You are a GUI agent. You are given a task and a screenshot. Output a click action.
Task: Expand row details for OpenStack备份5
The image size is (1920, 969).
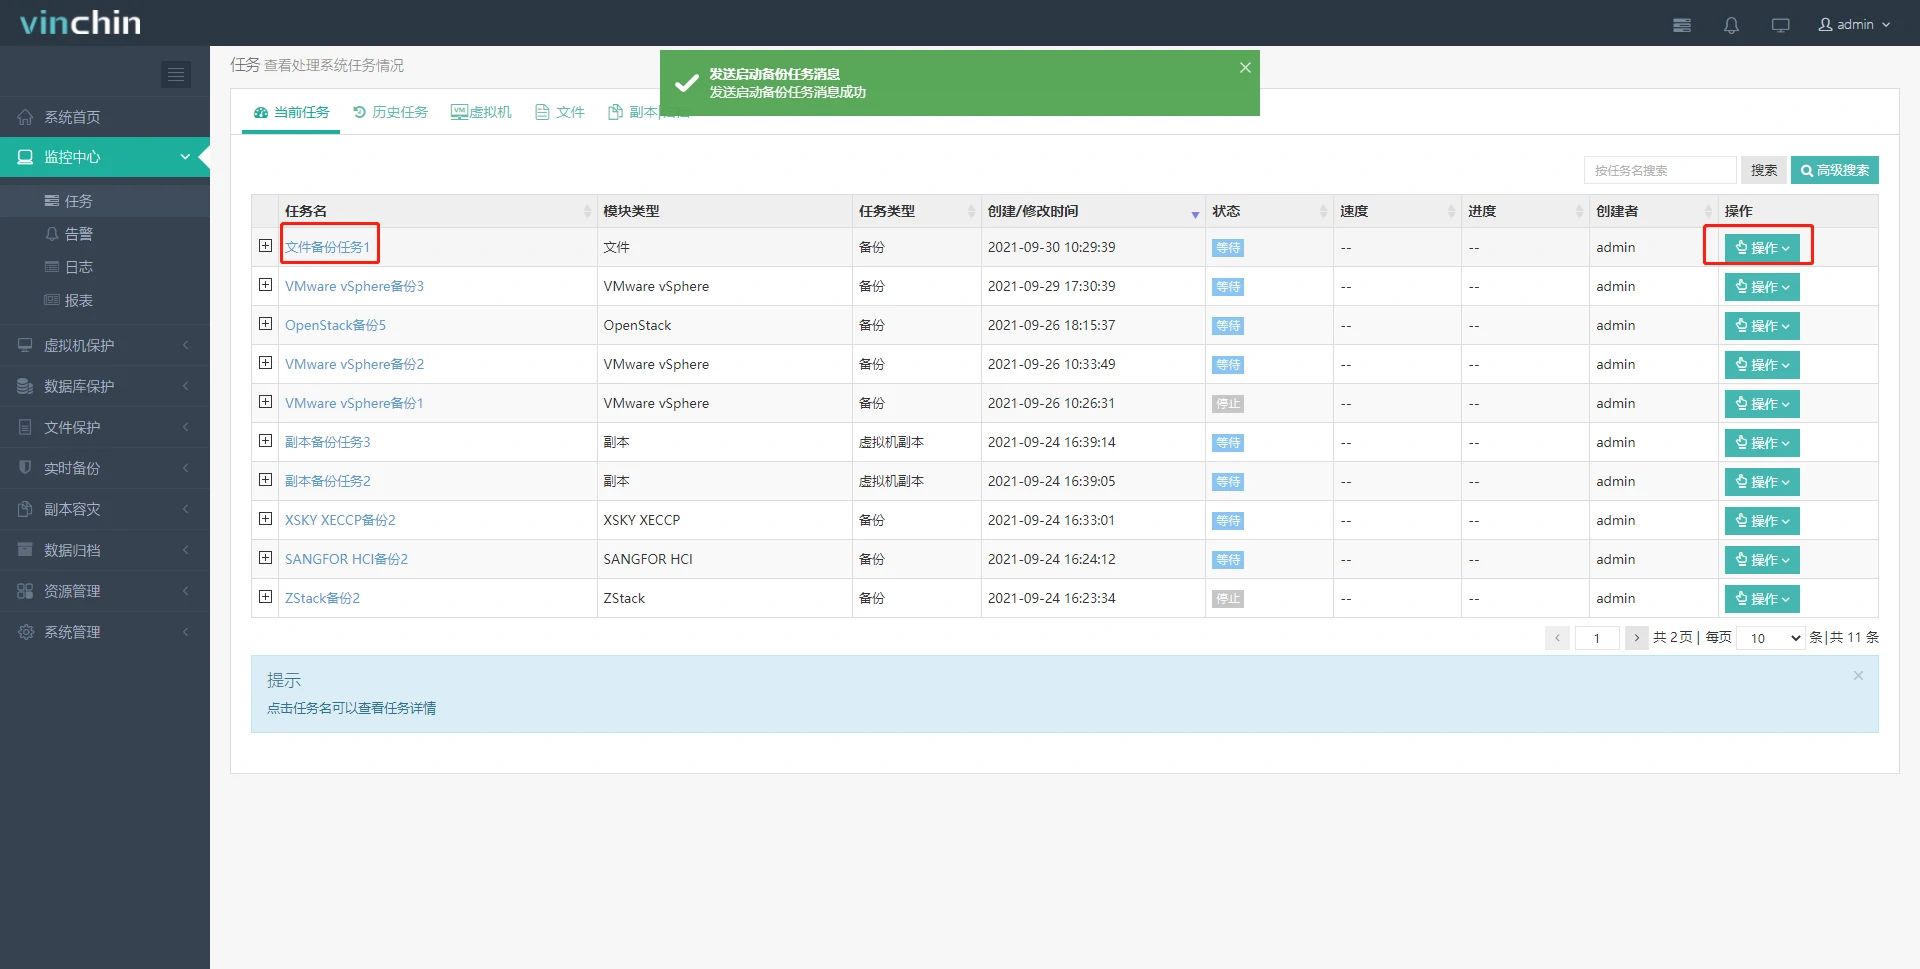[265, 324]
